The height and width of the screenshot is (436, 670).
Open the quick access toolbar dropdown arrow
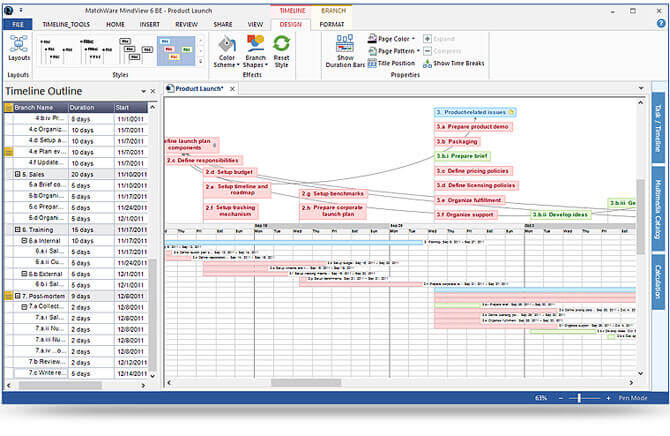21,10
